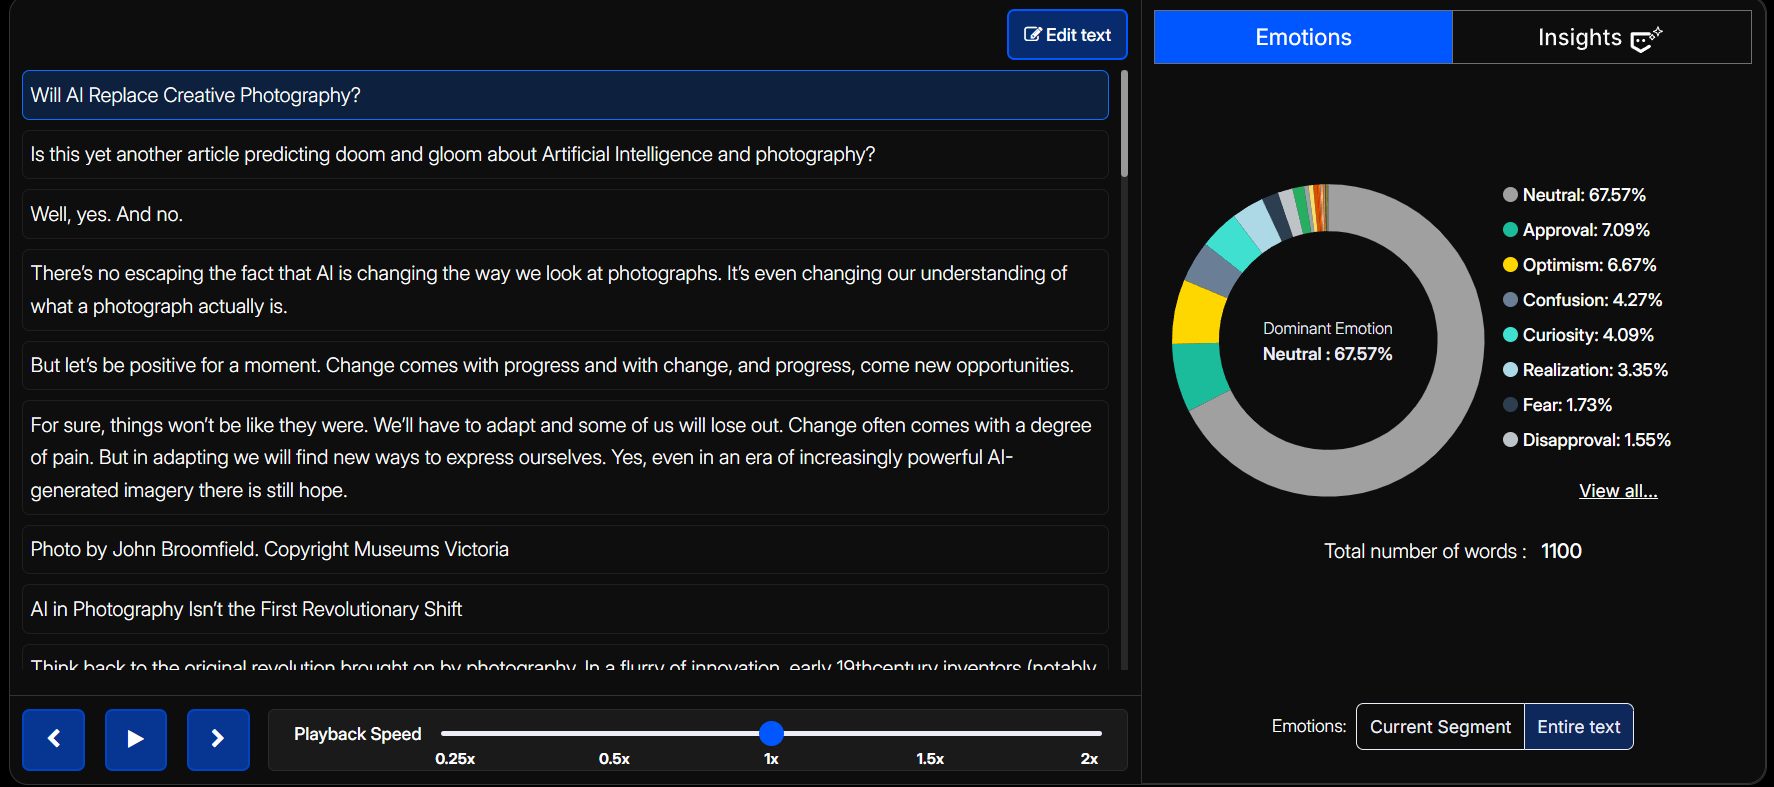Click the play button
Viewport: 1774px width, 787px height.
point(136,739)
